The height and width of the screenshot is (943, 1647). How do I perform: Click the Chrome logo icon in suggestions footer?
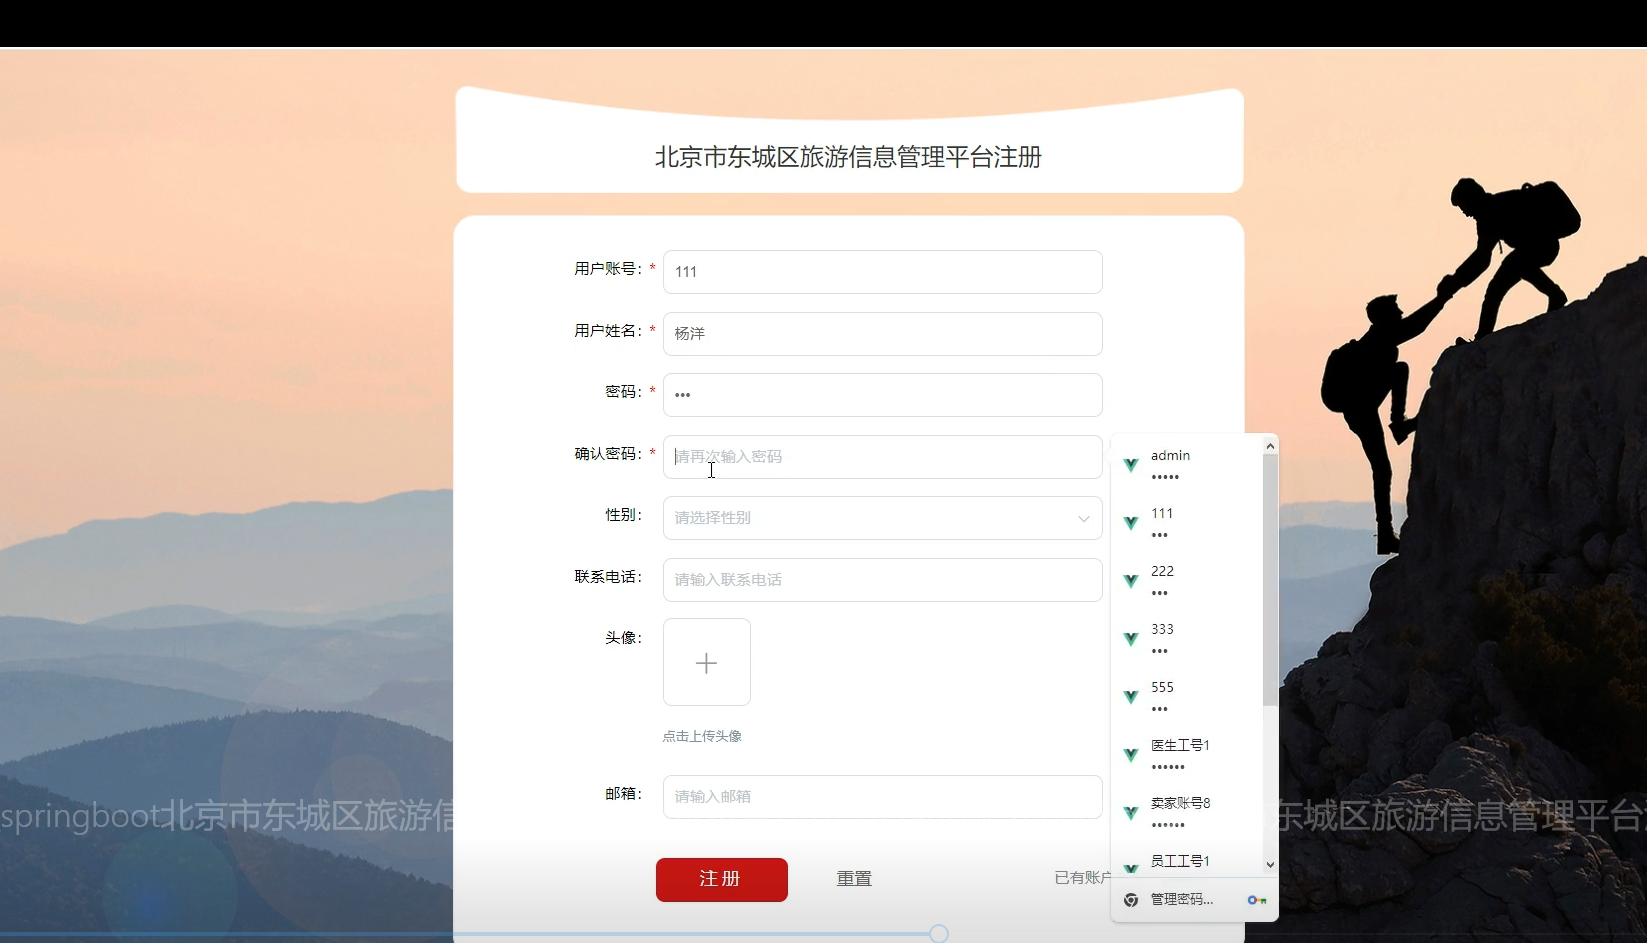(1130, 899)
